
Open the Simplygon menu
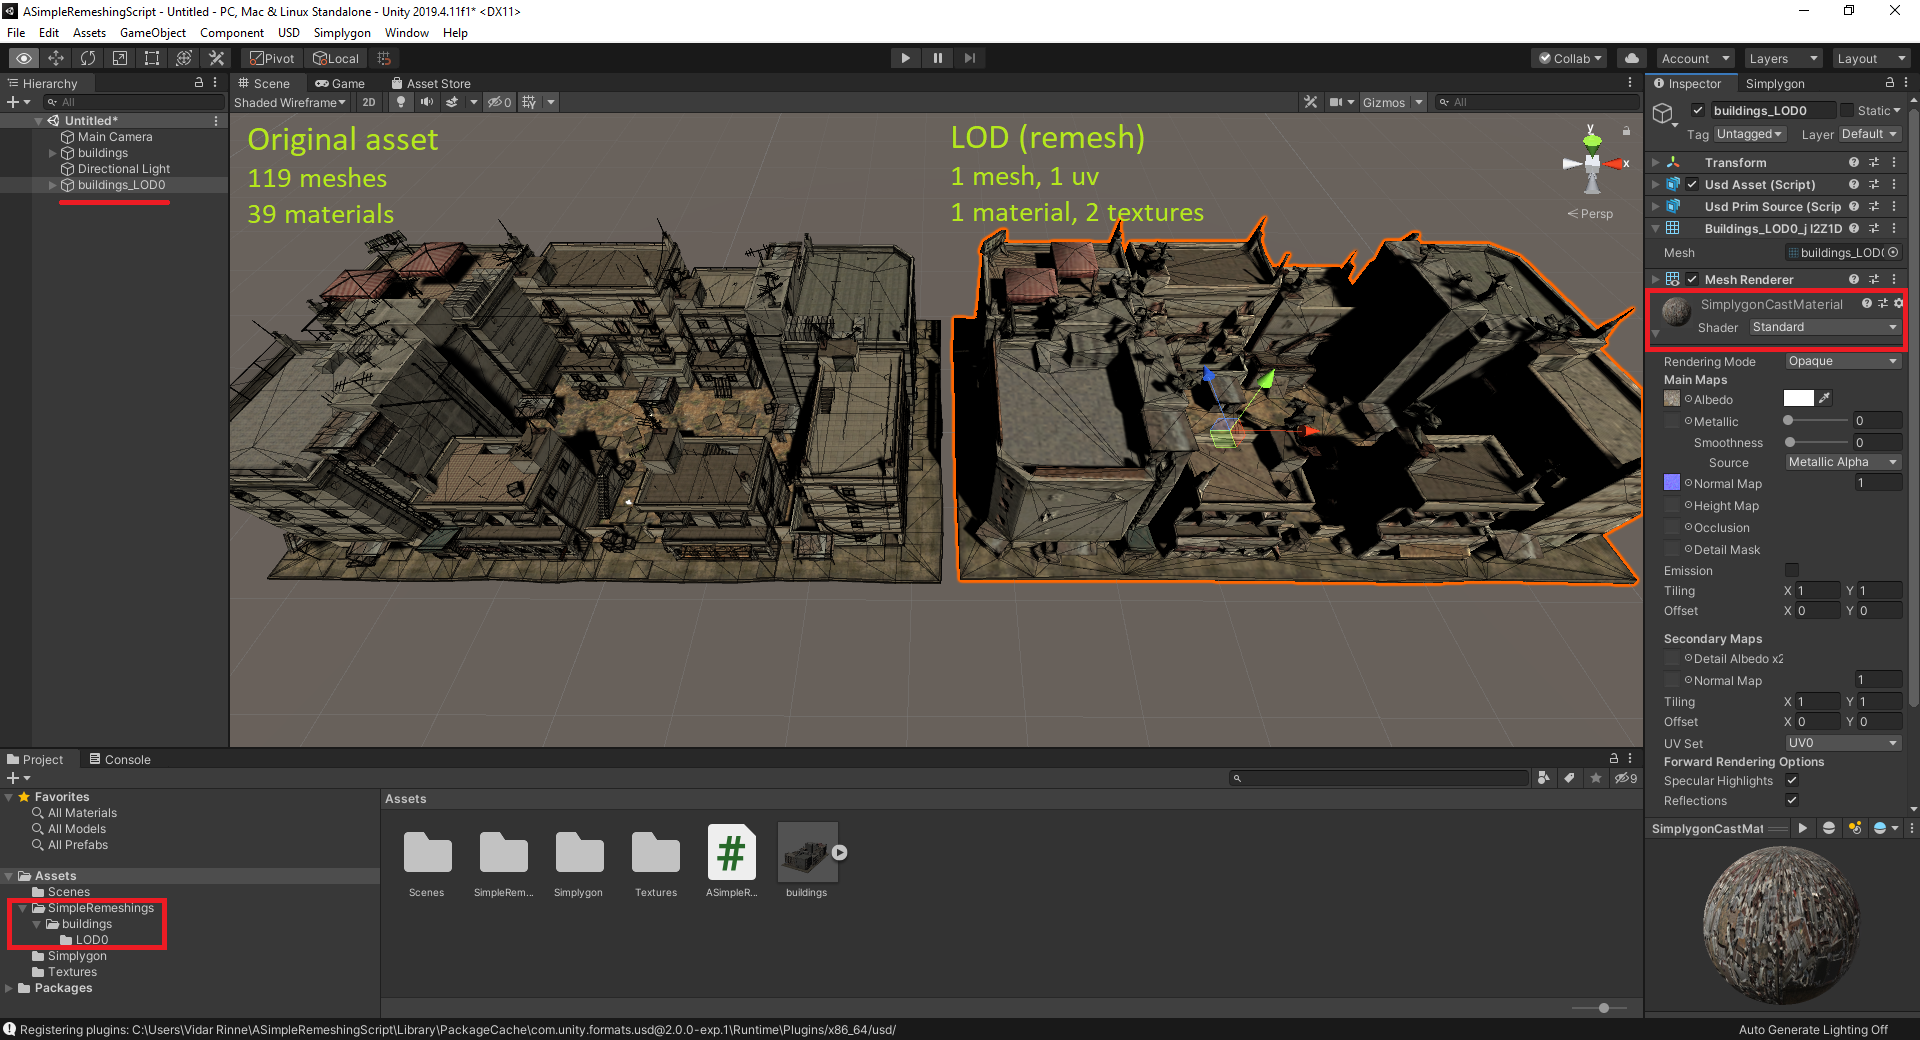[341, 32]
